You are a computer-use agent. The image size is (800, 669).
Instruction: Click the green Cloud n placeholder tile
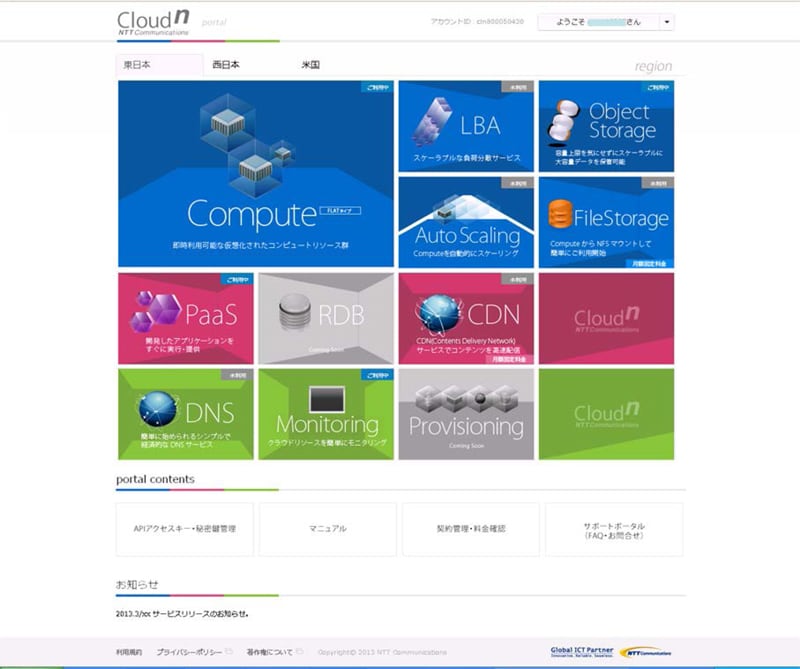[606, 414]
